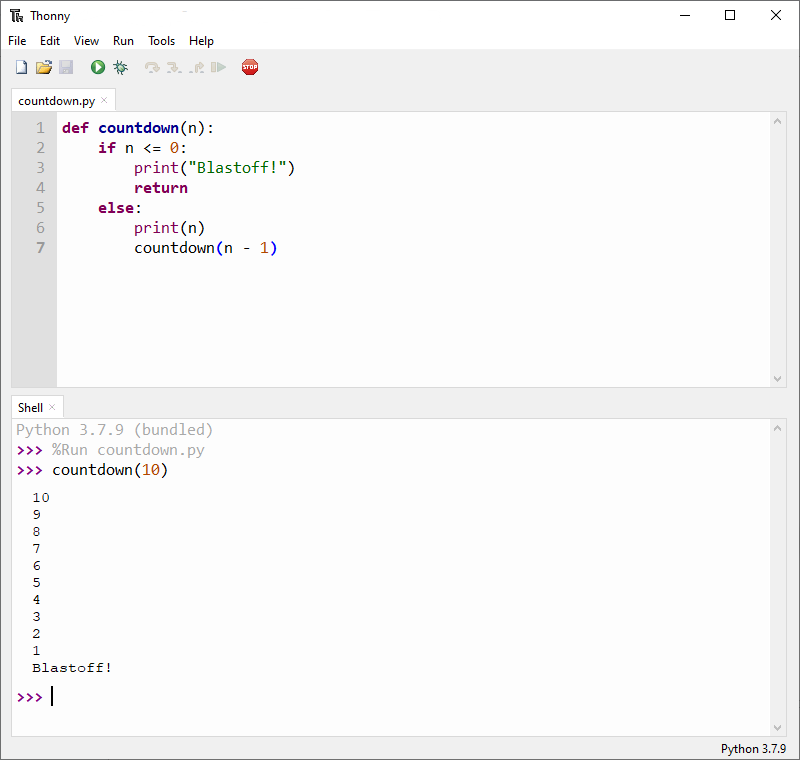800x760 pixels.
Task: Click the 'if n <= 0:' code line
Action: point(142,148)
